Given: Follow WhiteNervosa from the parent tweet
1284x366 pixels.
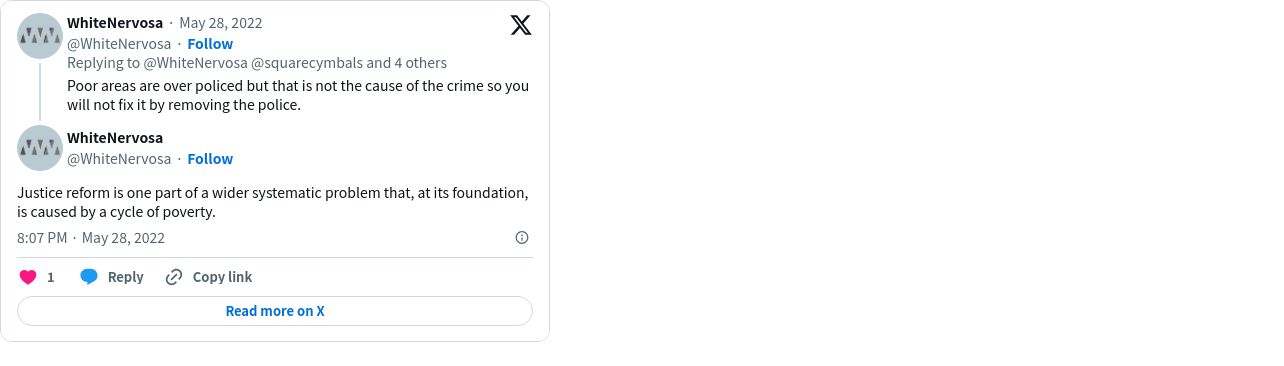Looking at the screenshot, I should pyautogui.click(x=210, y=44).
